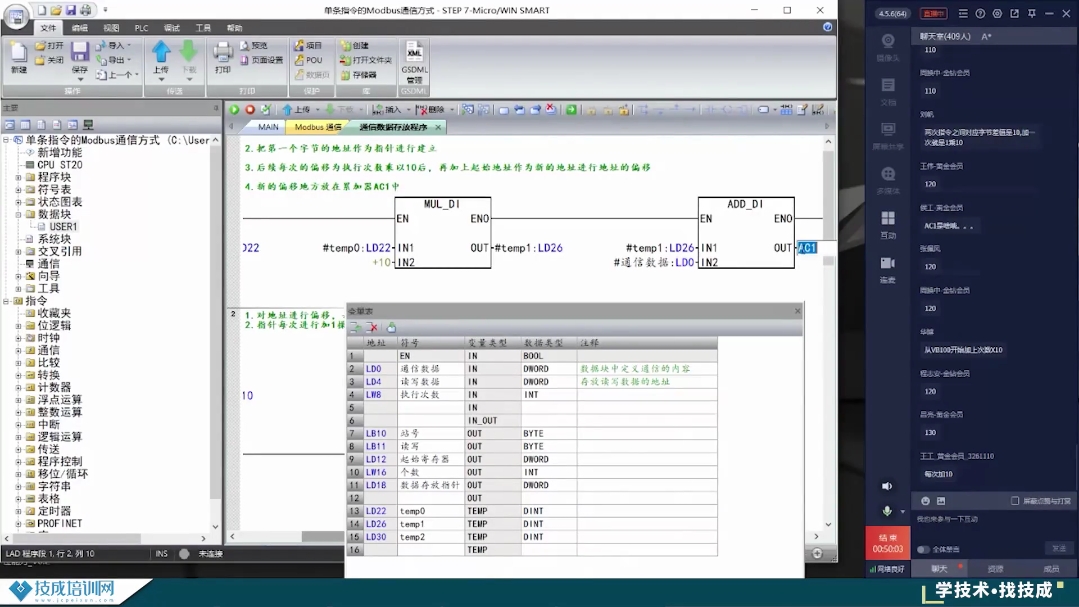This screenshot has height=607, width=1079.
Task: Open the Export (导出) dropdown arrow
Action: point(129,60)
